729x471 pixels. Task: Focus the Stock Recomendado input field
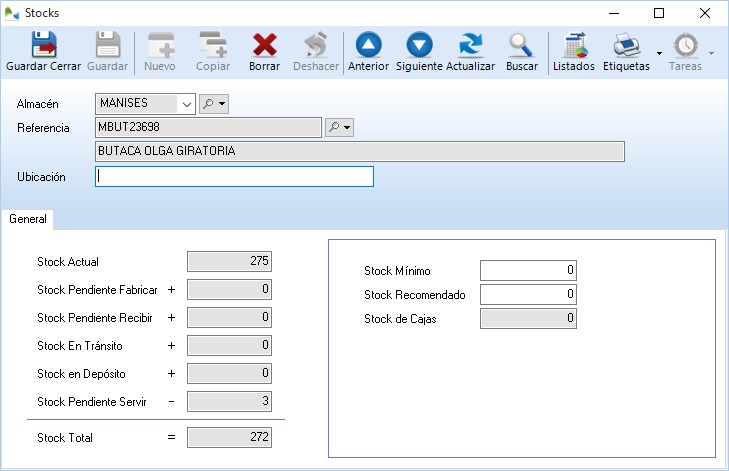point(528,294)
